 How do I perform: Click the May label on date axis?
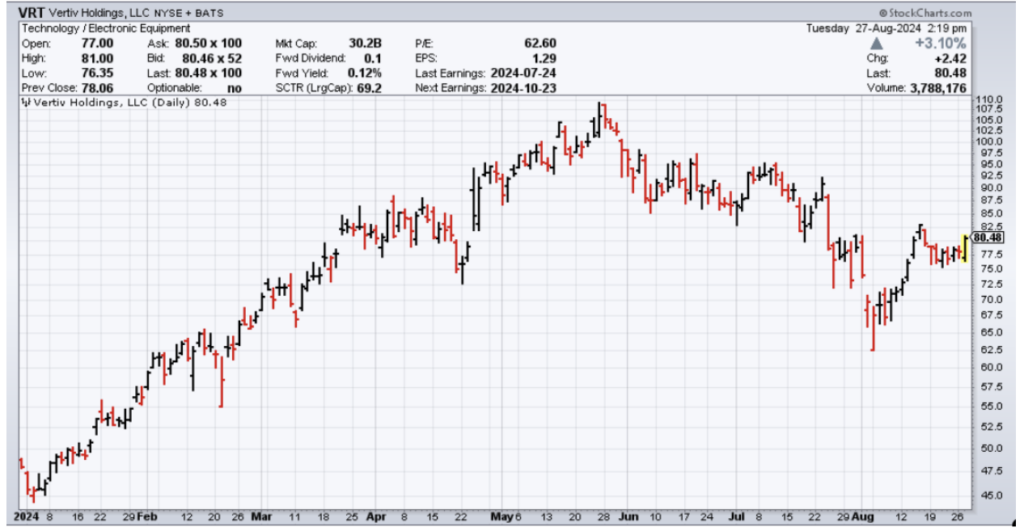coord(502,517)
